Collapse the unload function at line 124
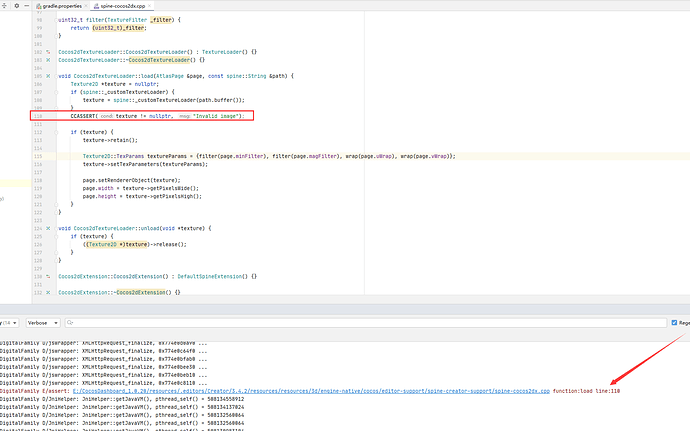690x431 pixels. point(56,228)
